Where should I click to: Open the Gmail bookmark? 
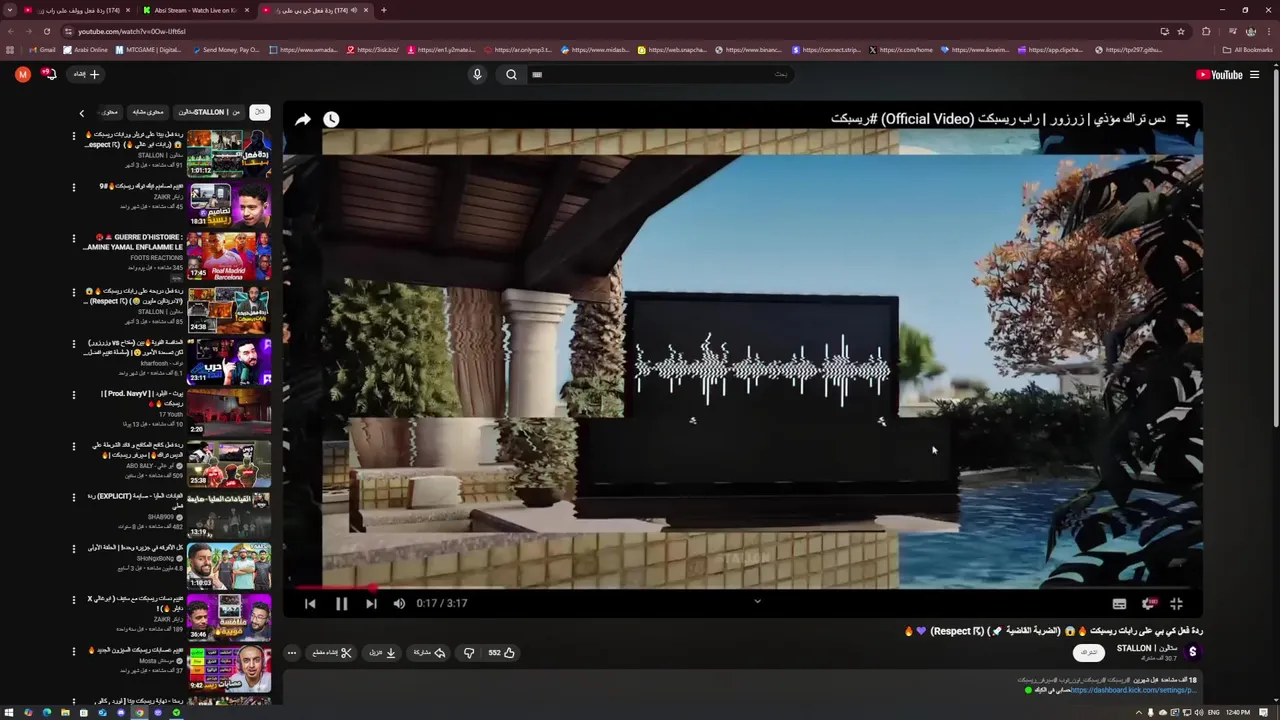(x=42, y=50)
